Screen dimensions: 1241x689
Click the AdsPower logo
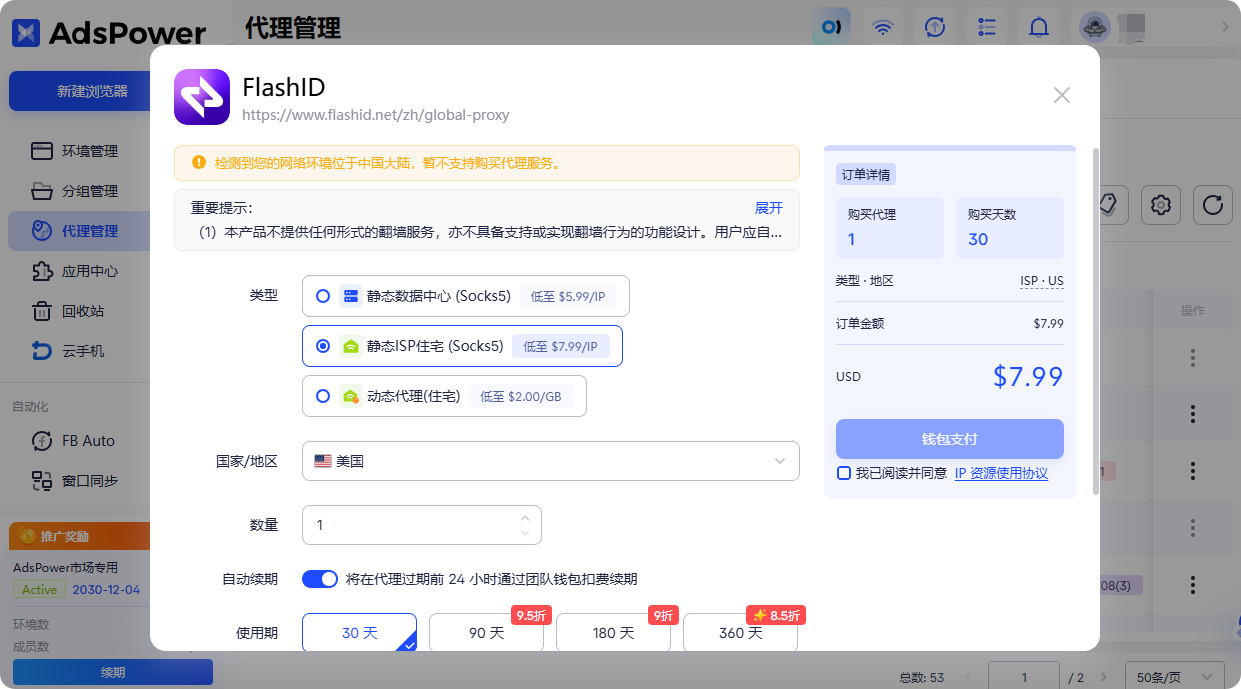[109, 32]
